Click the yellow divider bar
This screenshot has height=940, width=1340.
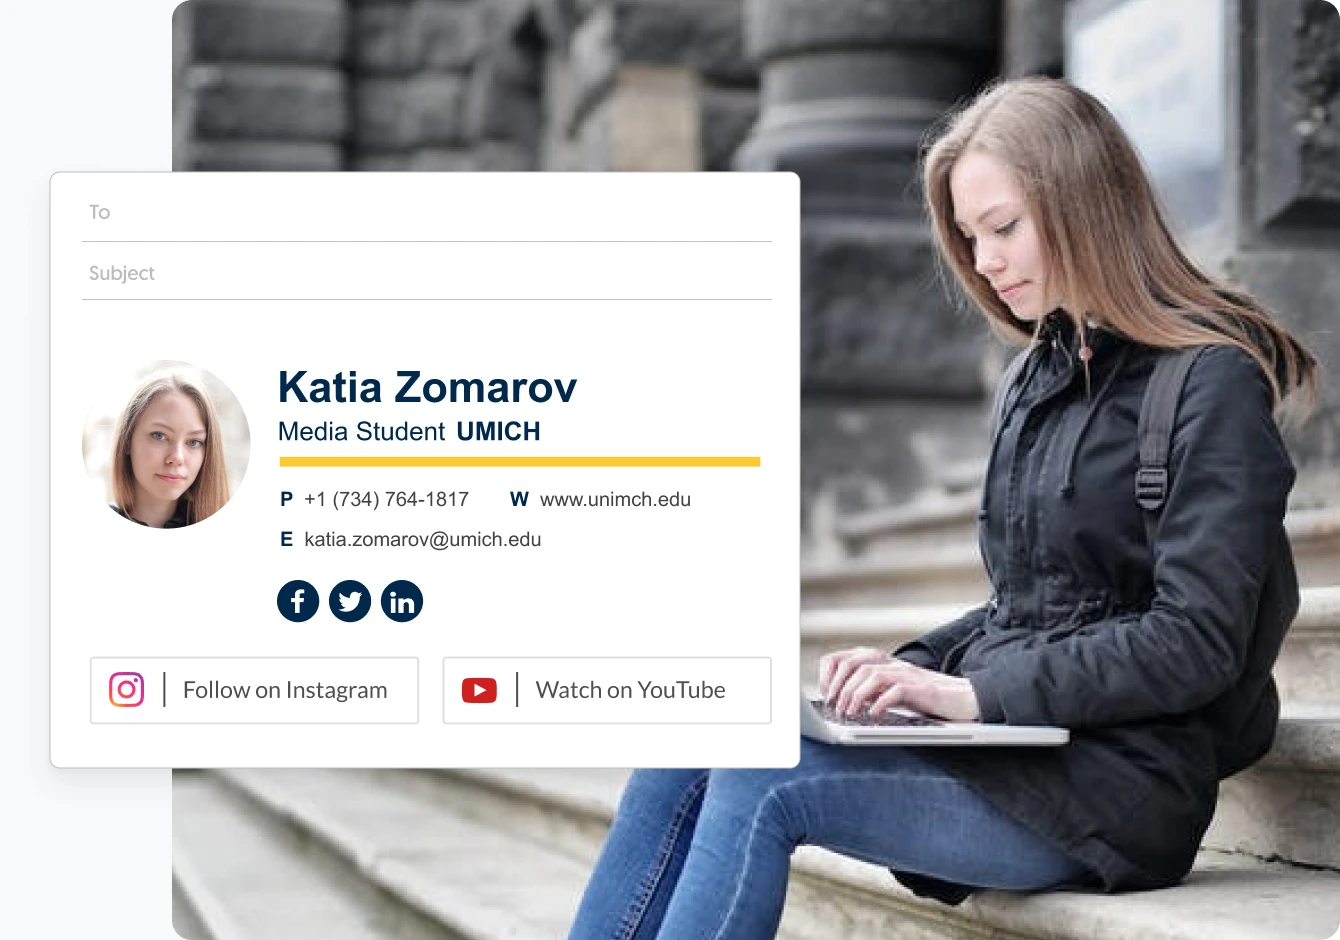coord(519,462)
